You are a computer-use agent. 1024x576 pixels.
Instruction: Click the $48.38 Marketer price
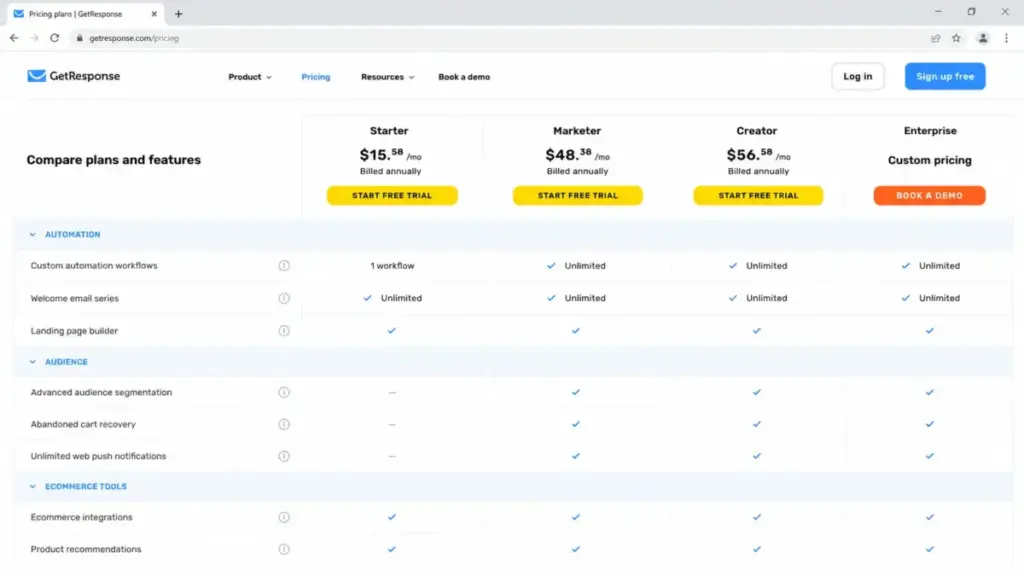(577, 155)
